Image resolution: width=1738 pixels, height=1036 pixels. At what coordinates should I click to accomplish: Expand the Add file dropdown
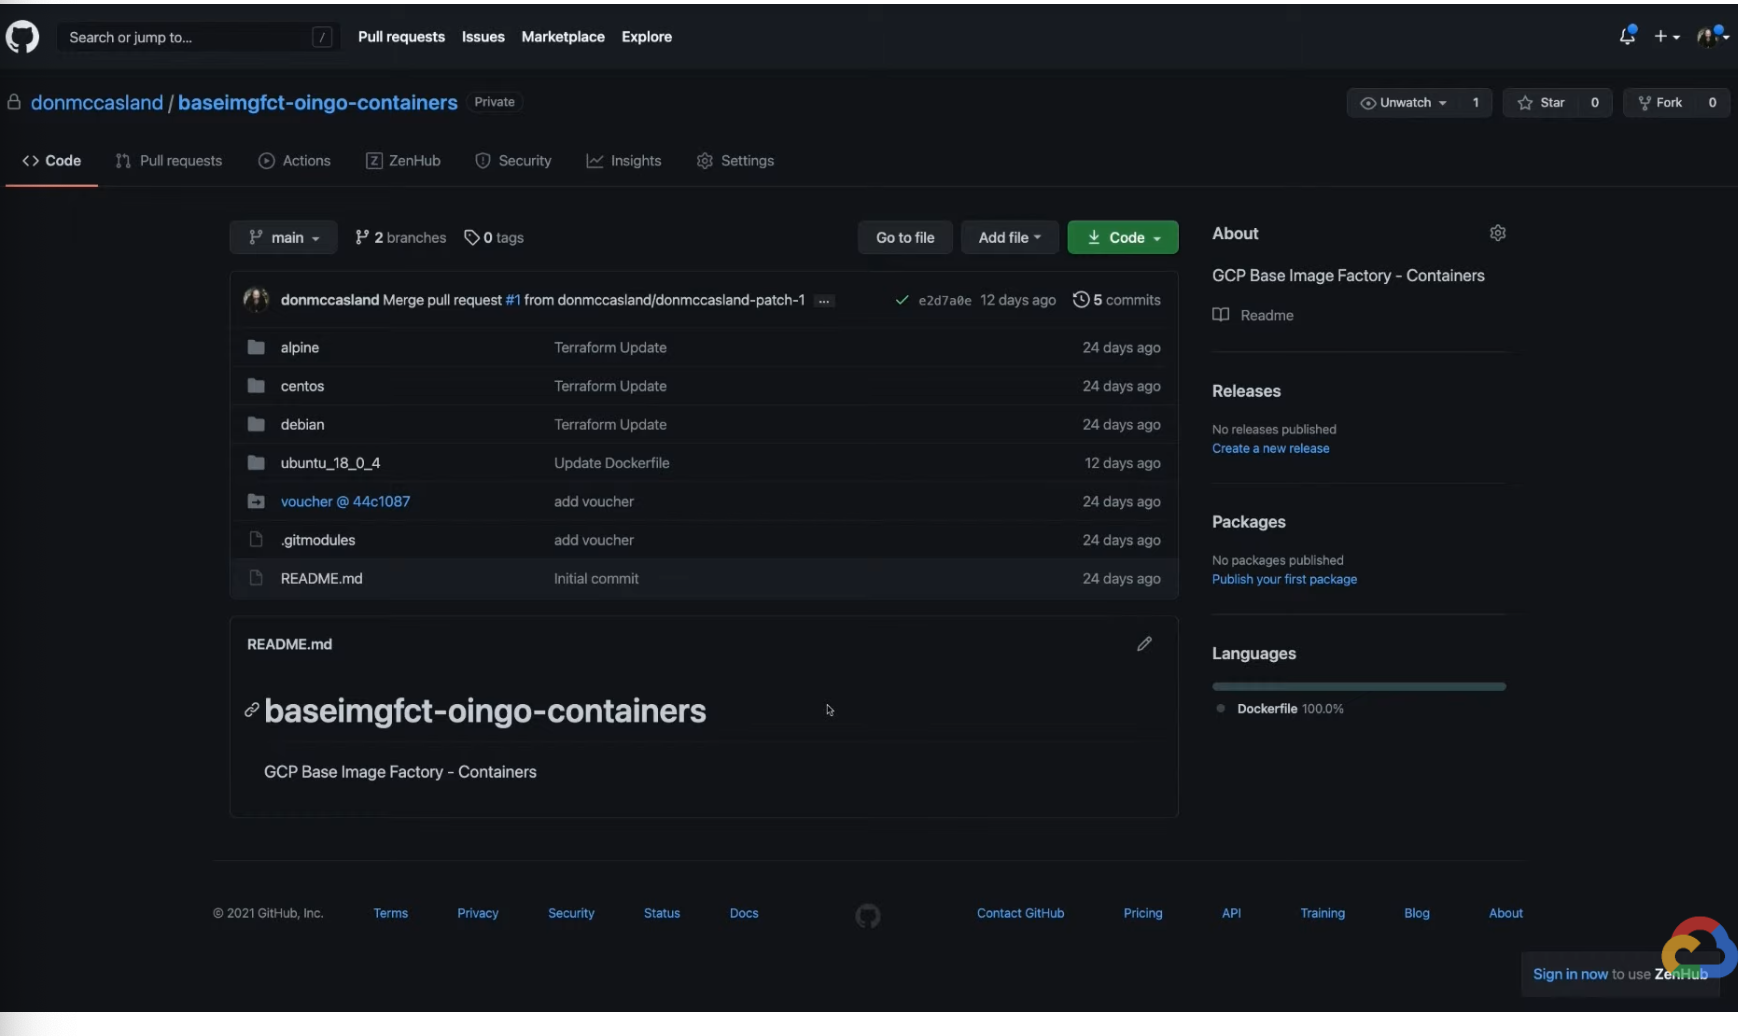(x=1010, y=237)
